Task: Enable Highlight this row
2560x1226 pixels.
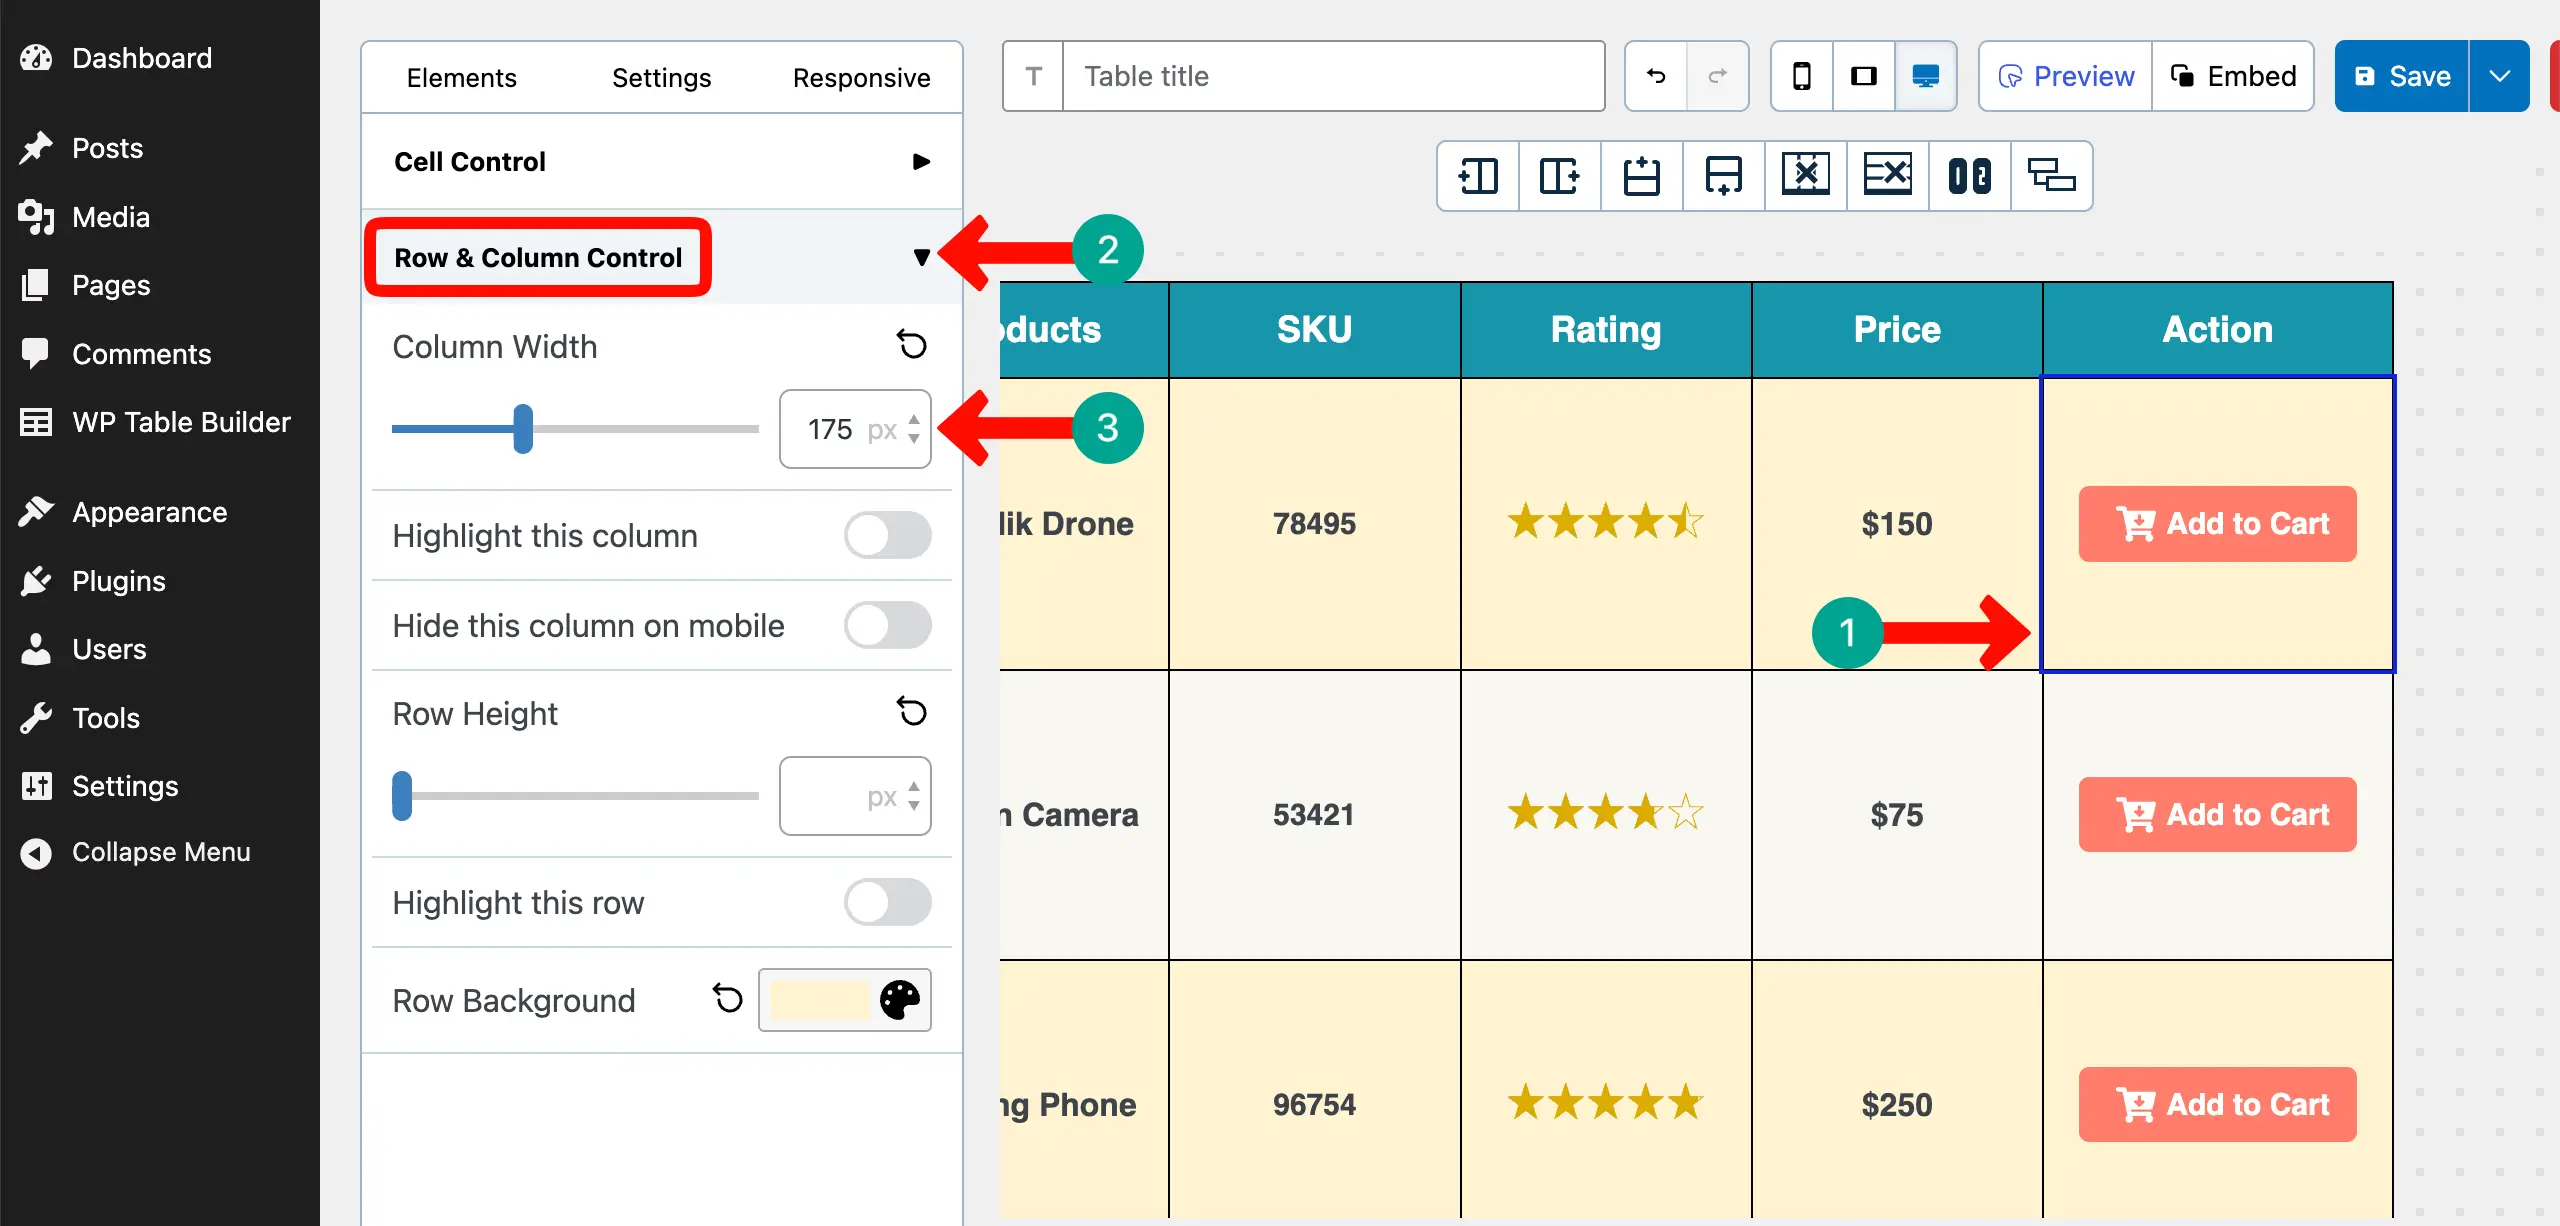Action: [888, 902]
